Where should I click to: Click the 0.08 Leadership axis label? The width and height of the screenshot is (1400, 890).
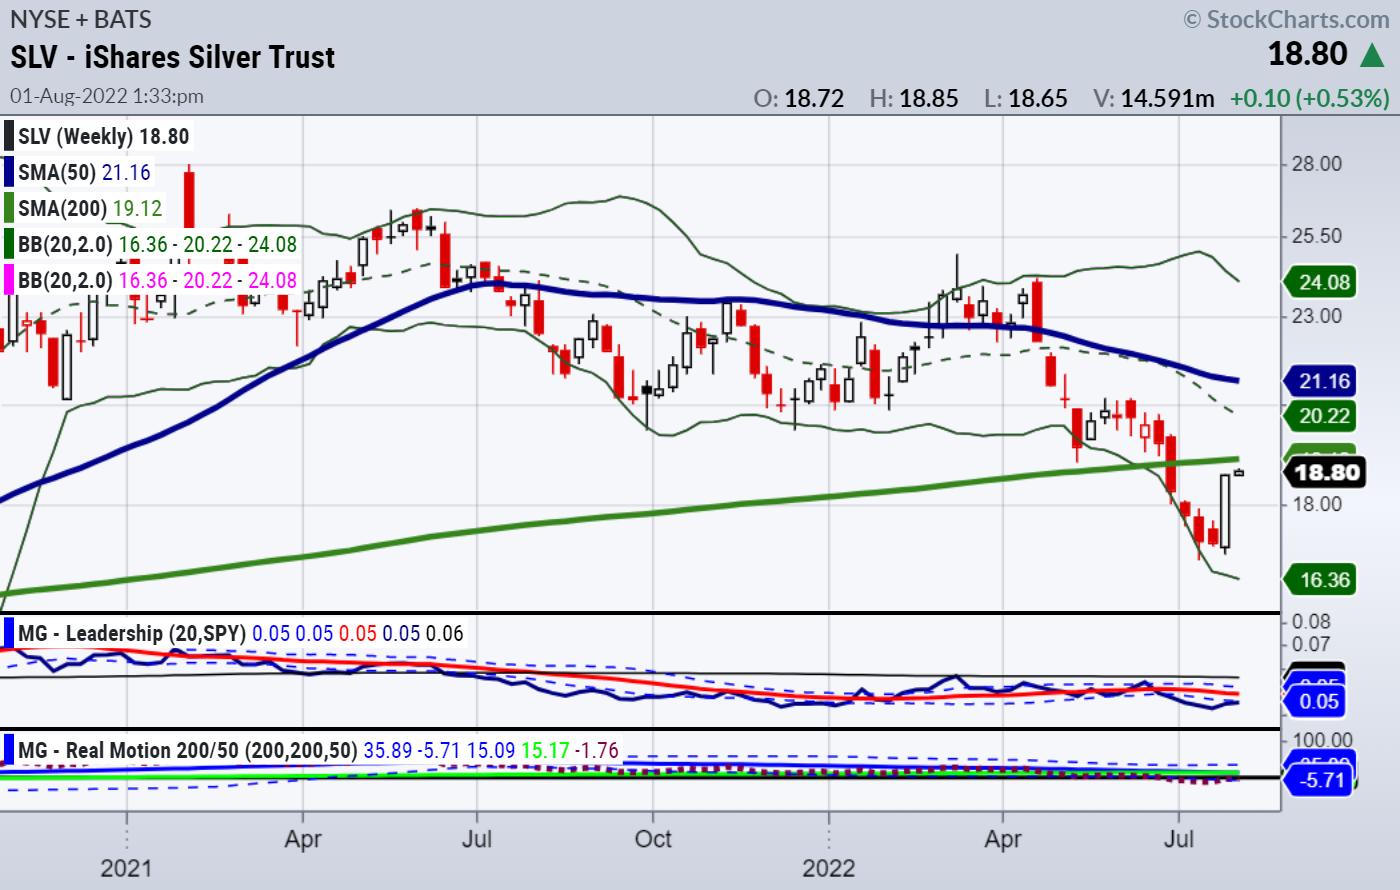coord(1311,622)
